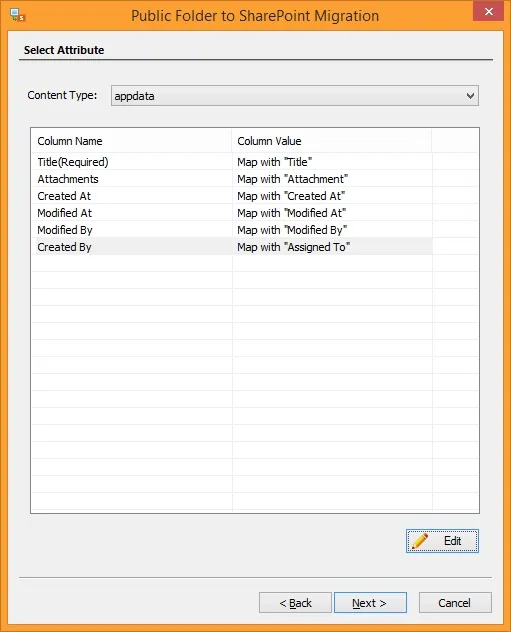Select the Modified By column name
Image resolution: width=511 pixels, height=632 pixels.
coord(65,230)
